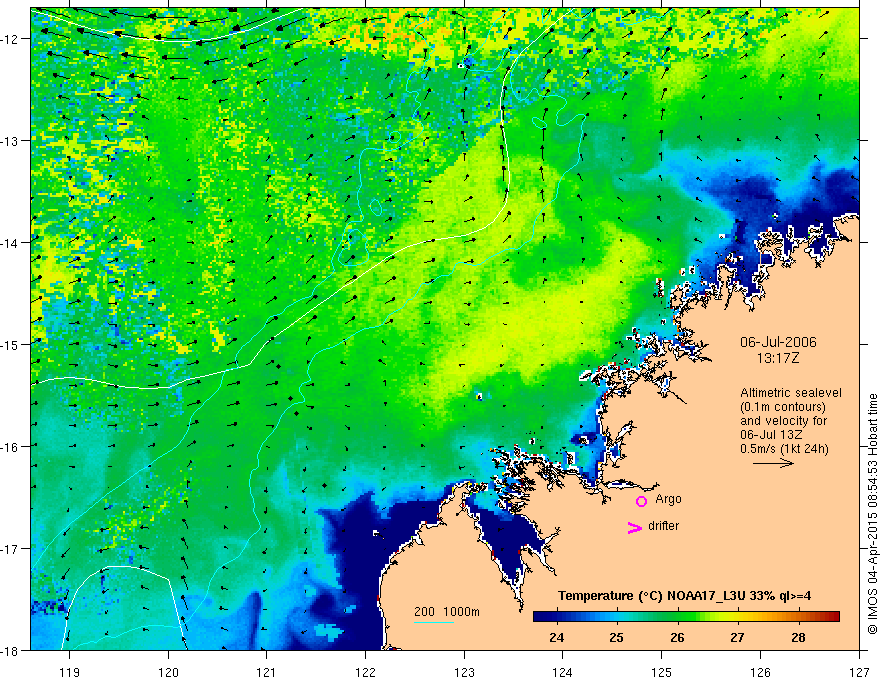Click latitude axis label -16

[x=11, y=447]
